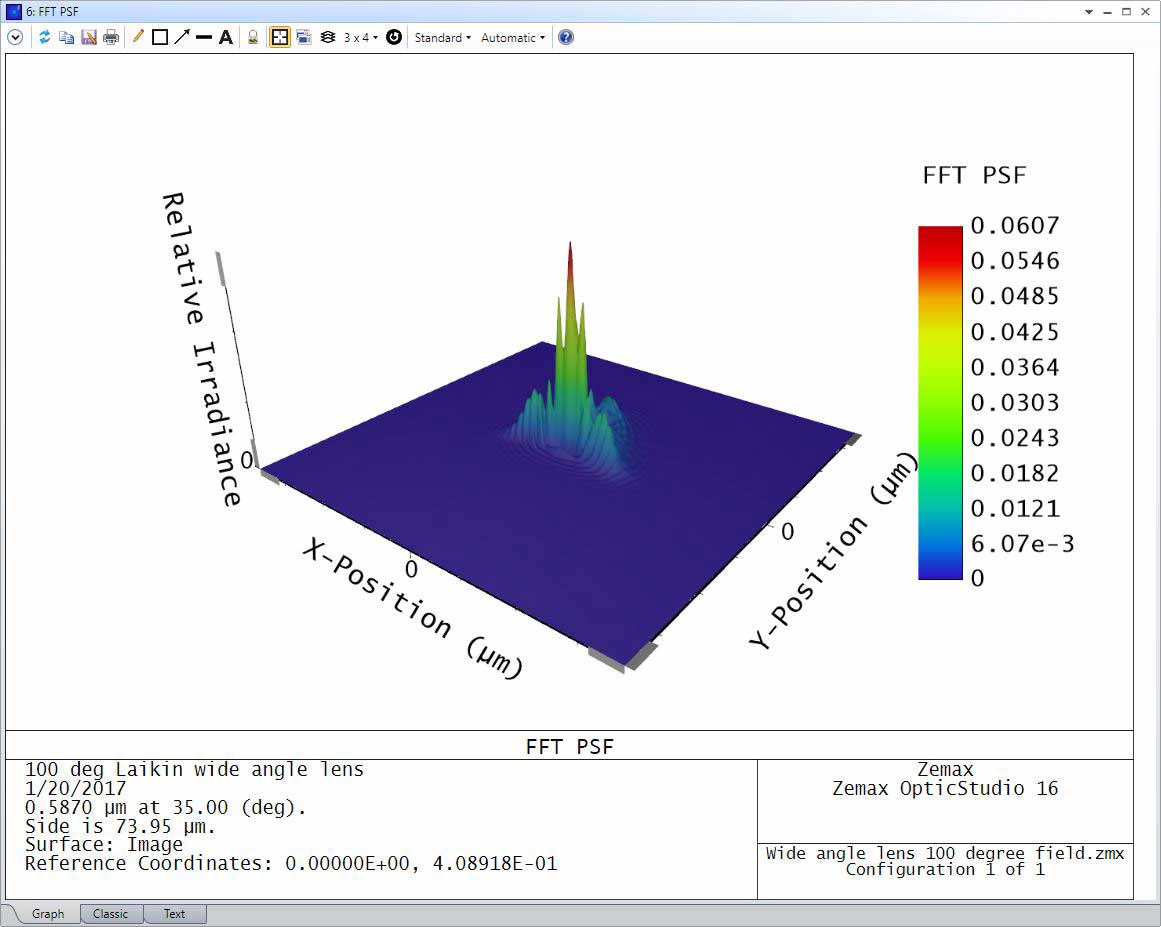
Task: Open the Automatic dropdown
Action: coord(513,37)
